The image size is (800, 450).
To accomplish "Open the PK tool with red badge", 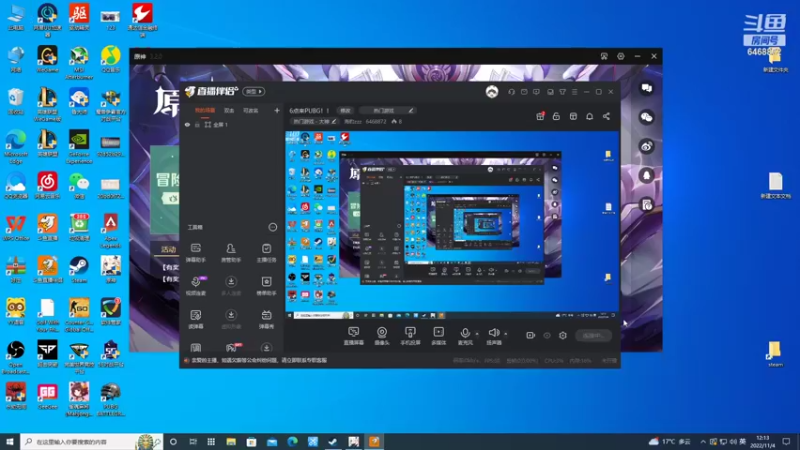I will (x=232, y=348).
